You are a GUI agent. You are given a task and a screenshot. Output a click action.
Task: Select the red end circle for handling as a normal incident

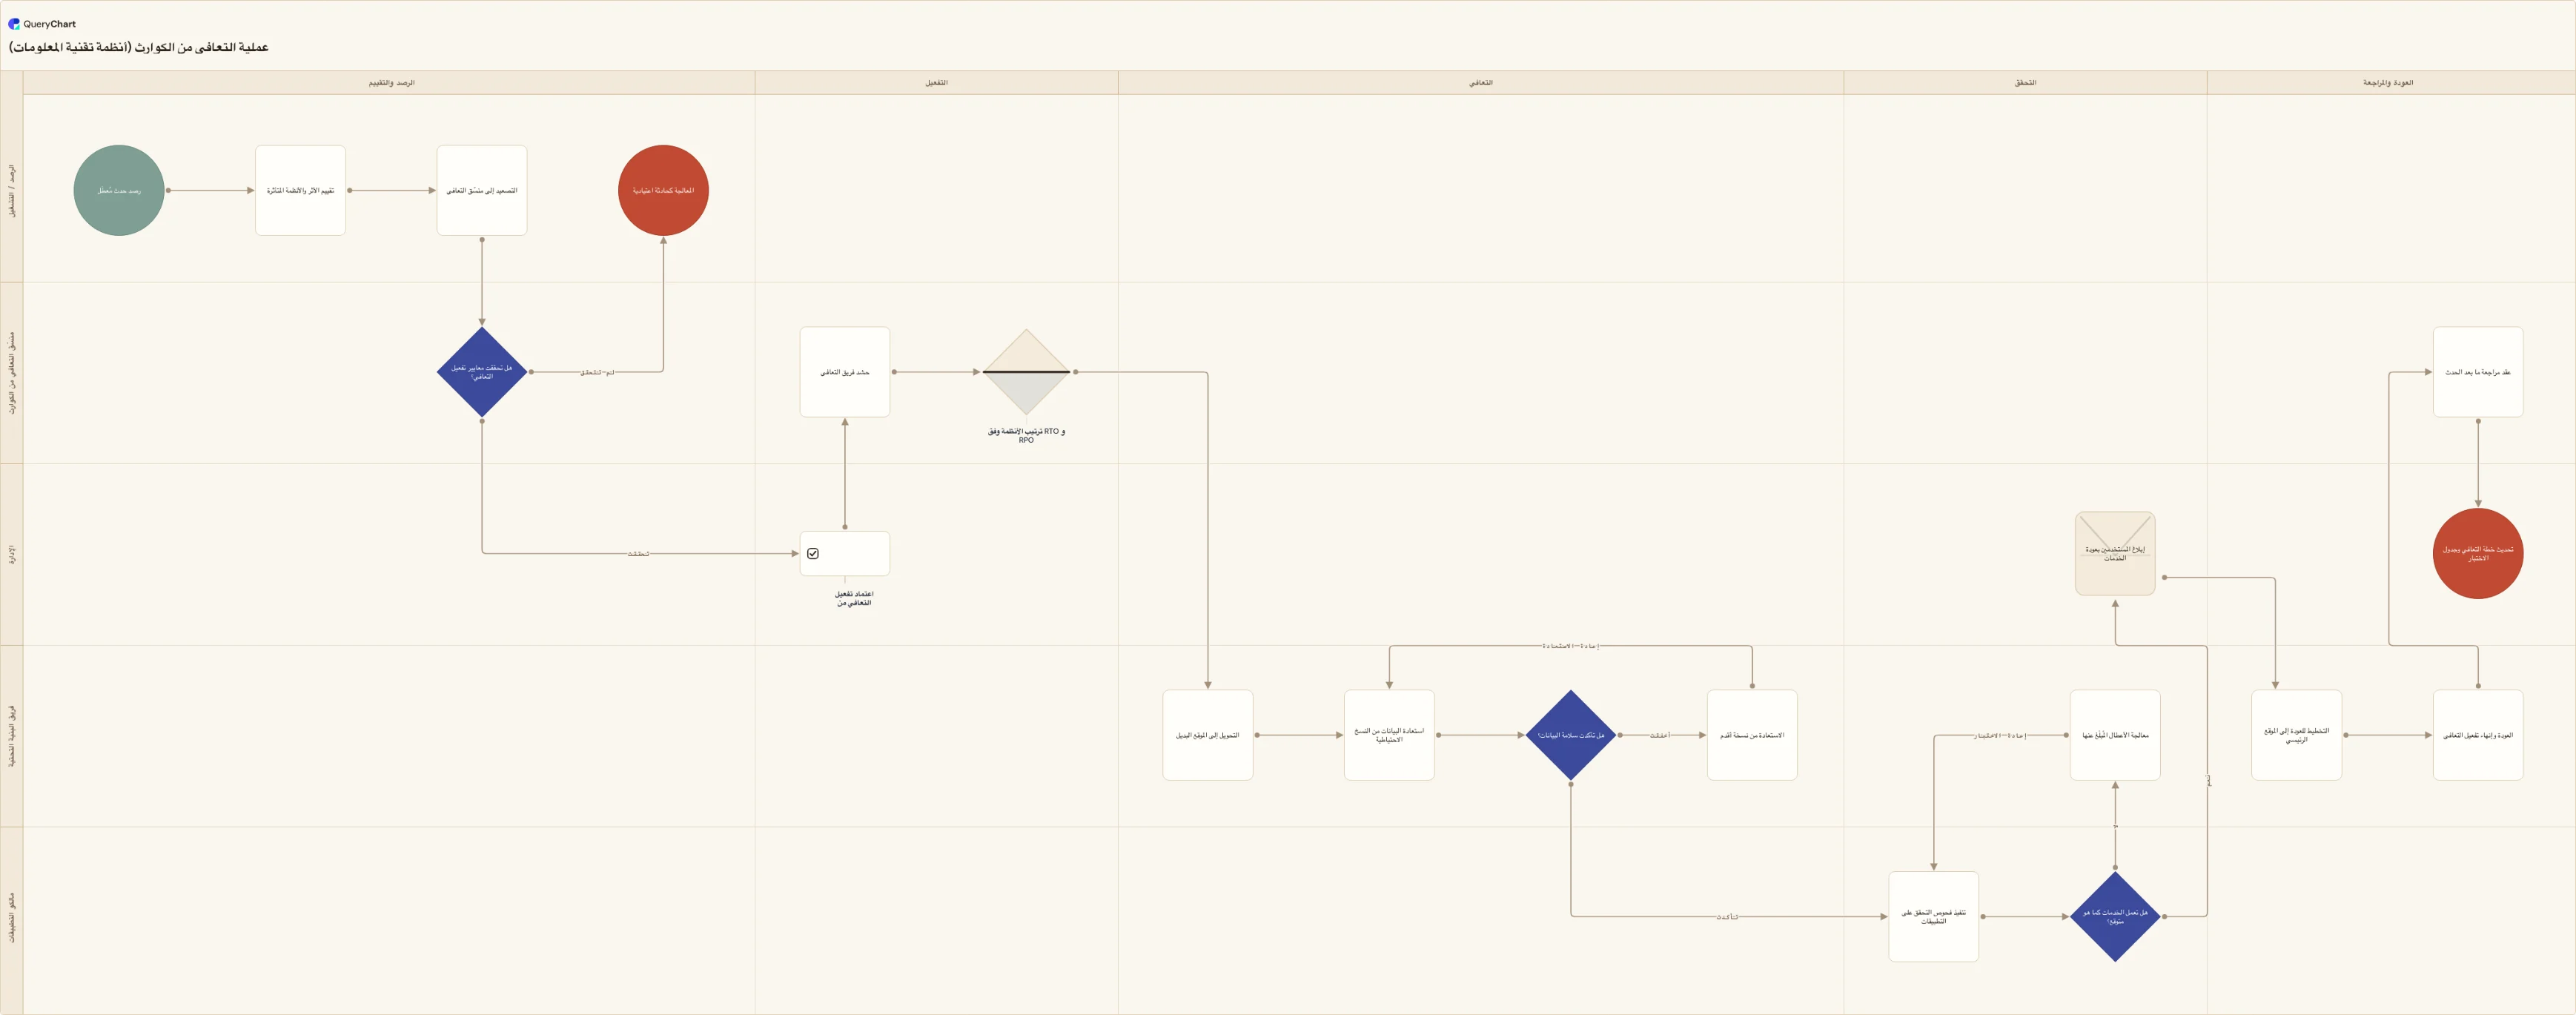point(663,190)
